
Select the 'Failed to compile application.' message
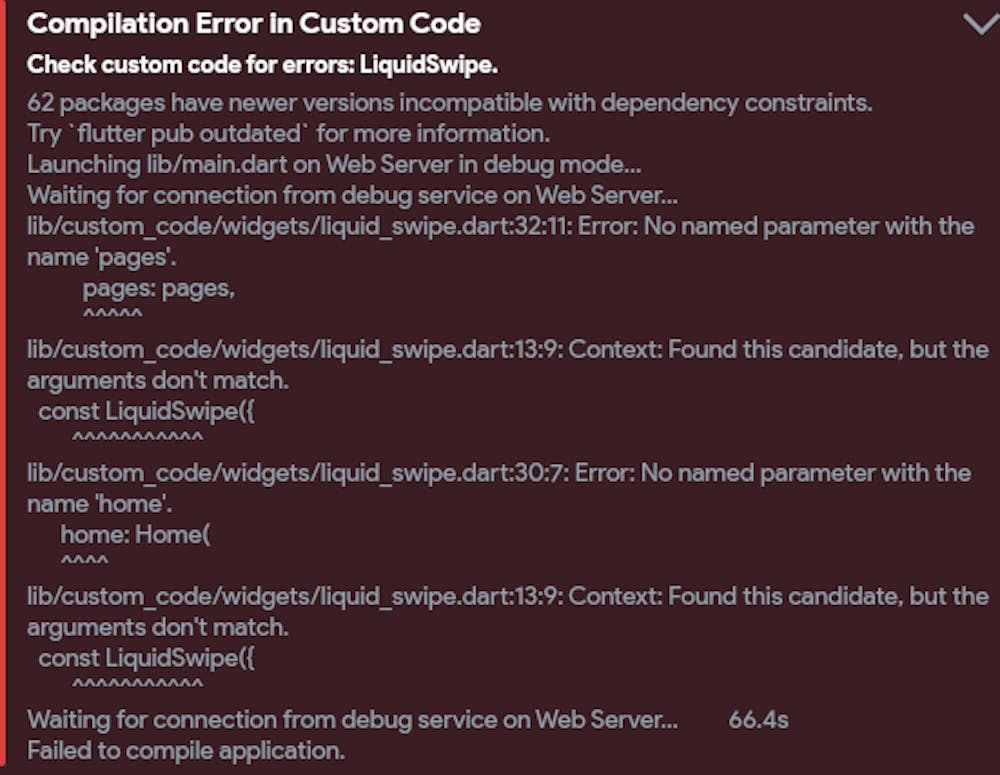(x=185, y=750)
